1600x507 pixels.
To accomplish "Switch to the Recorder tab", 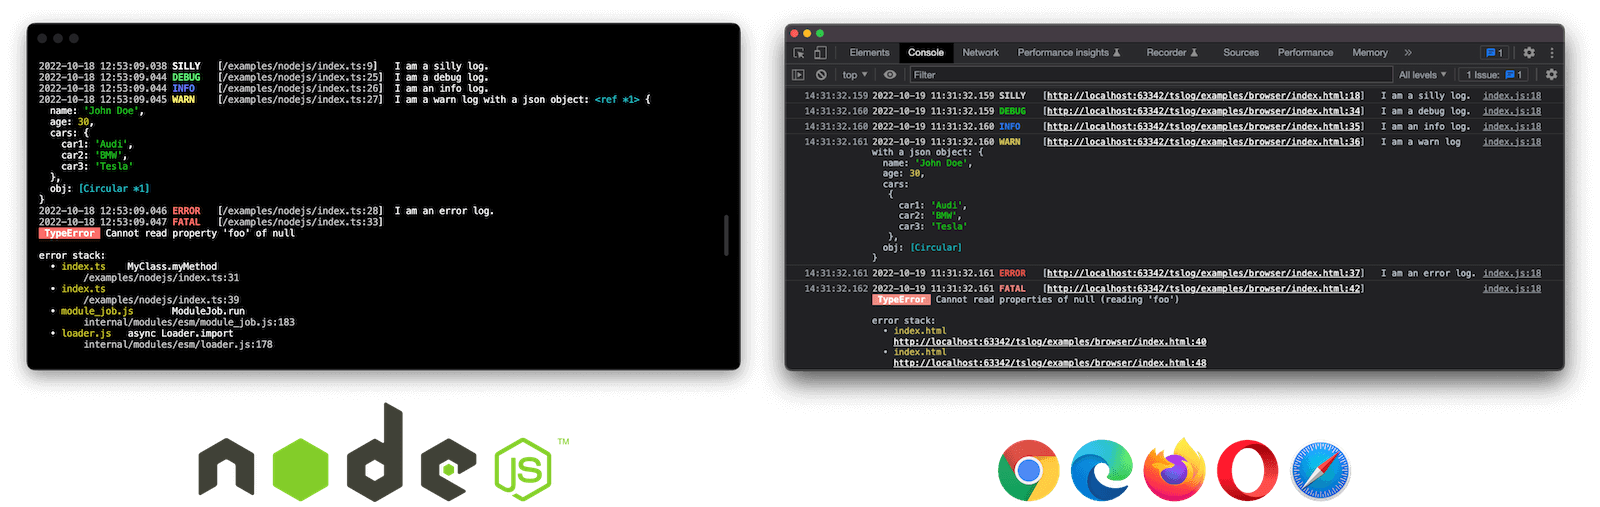I will tap(1172, 53).
